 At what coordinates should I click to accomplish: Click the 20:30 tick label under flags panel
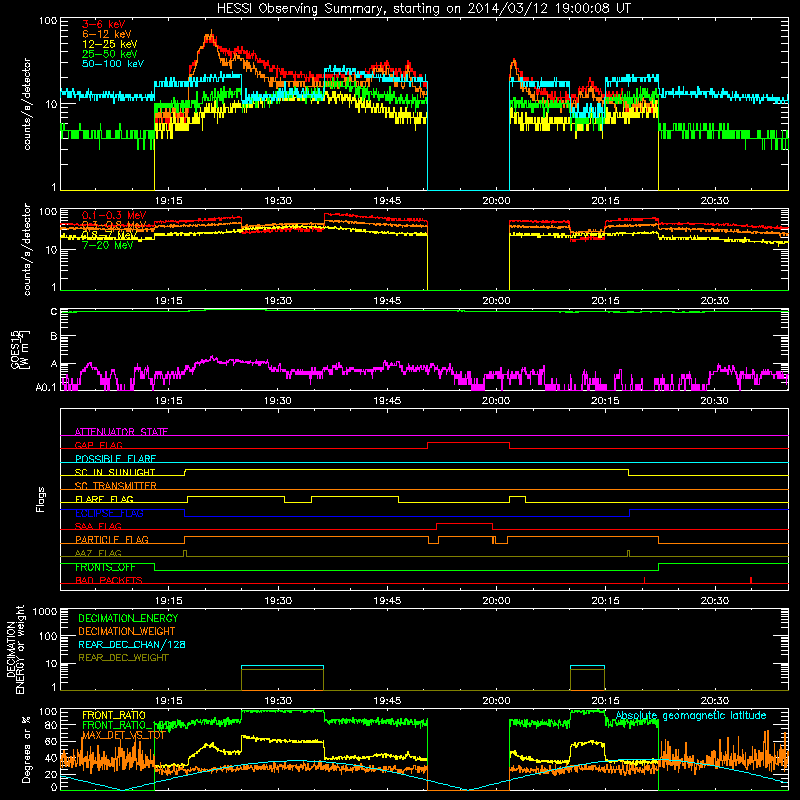click(x=715, y=601)
